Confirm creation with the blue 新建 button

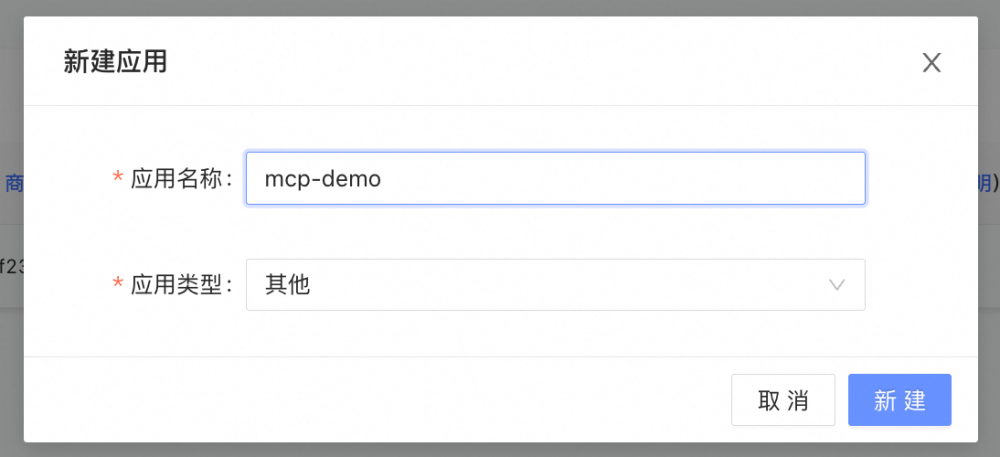900,400
